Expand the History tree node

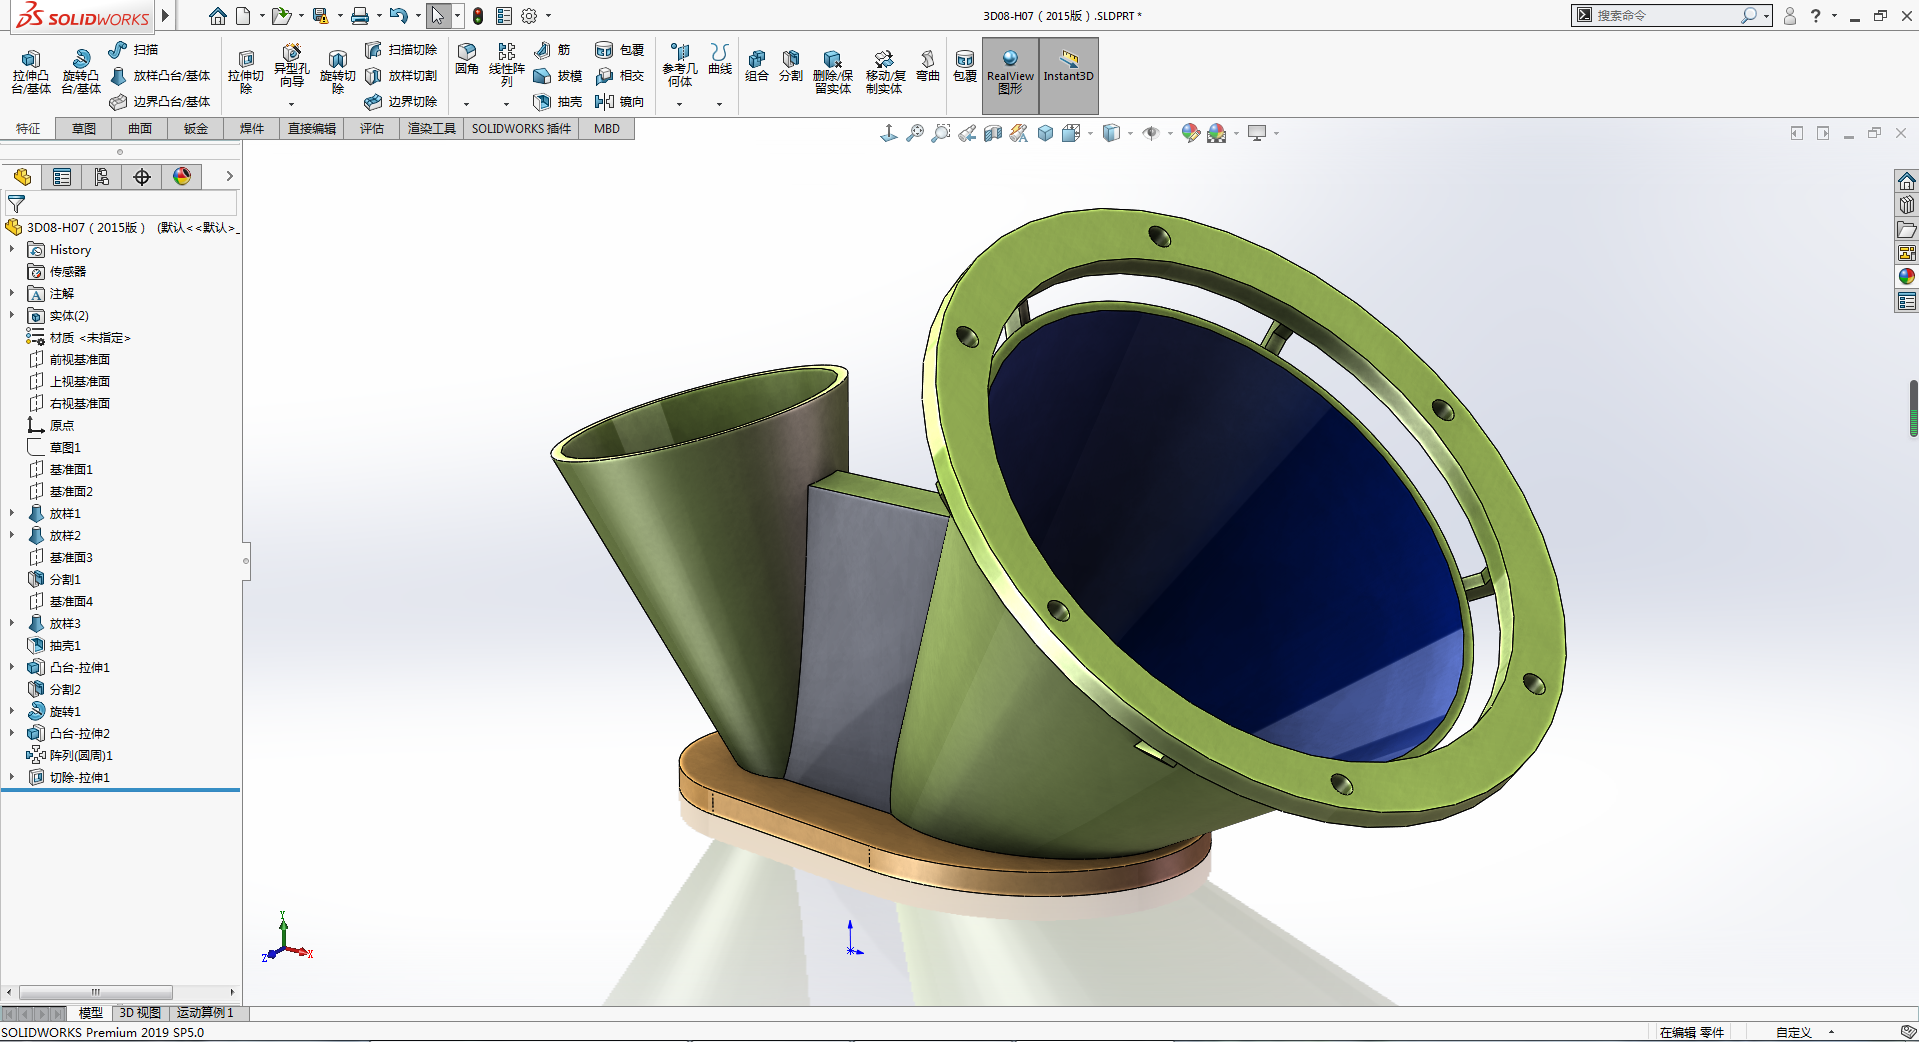point(12,249)
